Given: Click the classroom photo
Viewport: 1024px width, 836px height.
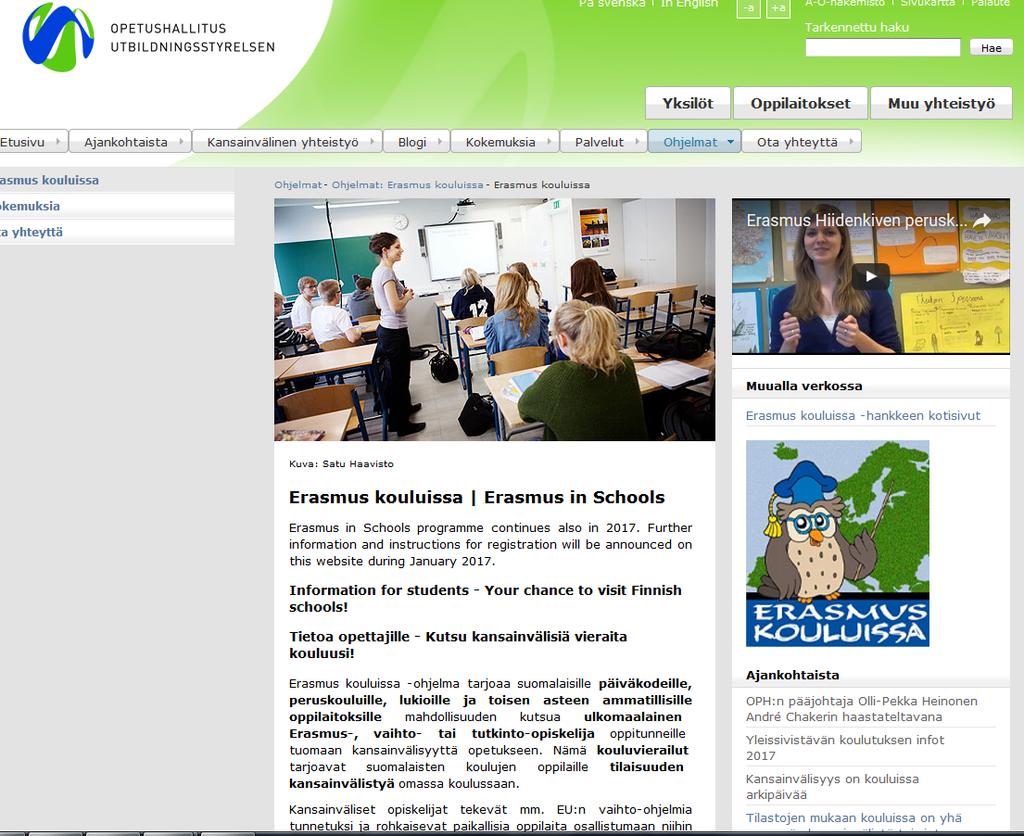Looking at the screenshot, I should 494,319.
